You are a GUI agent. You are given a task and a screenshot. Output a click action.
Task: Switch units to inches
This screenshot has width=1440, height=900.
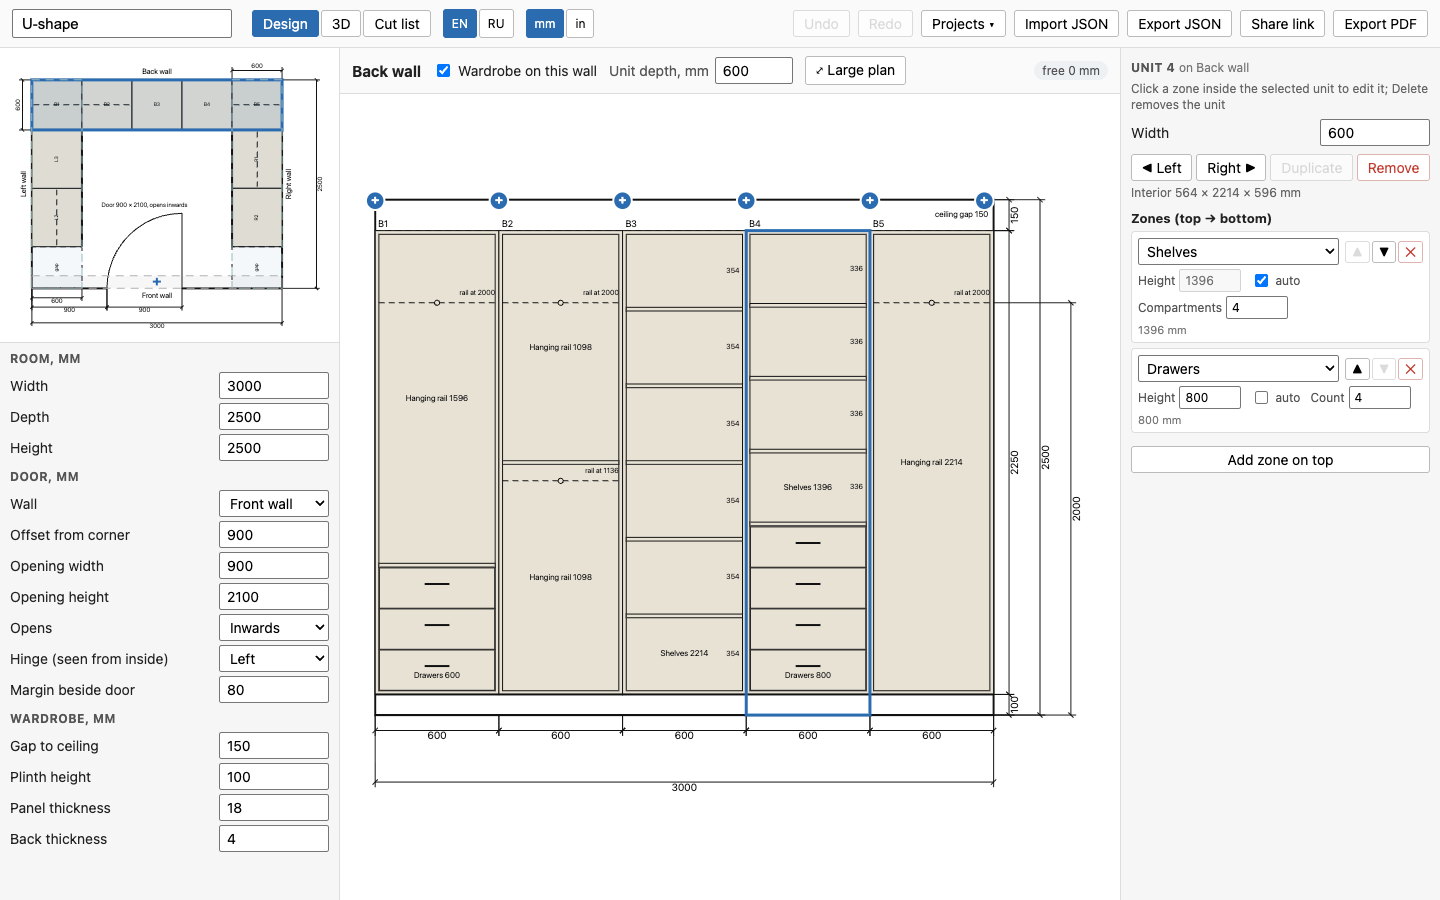[580, 24]
